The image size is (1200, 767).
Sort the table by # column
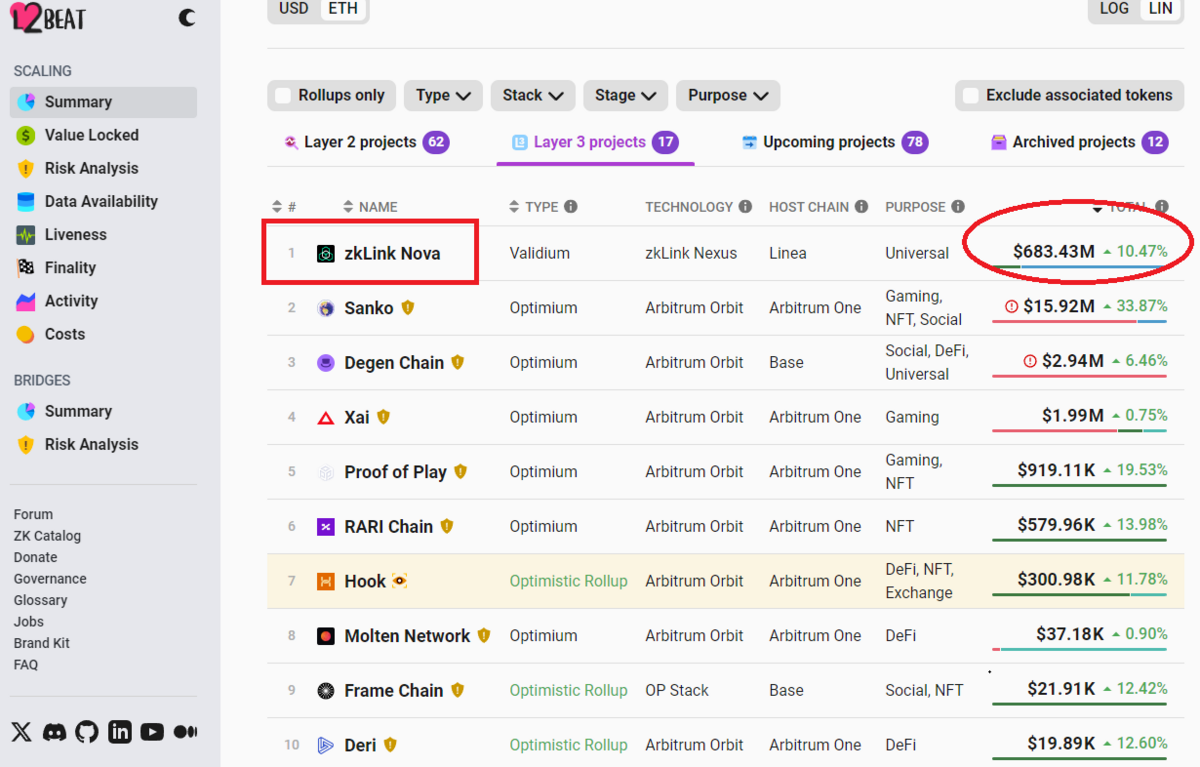click(x=285, y=207)
